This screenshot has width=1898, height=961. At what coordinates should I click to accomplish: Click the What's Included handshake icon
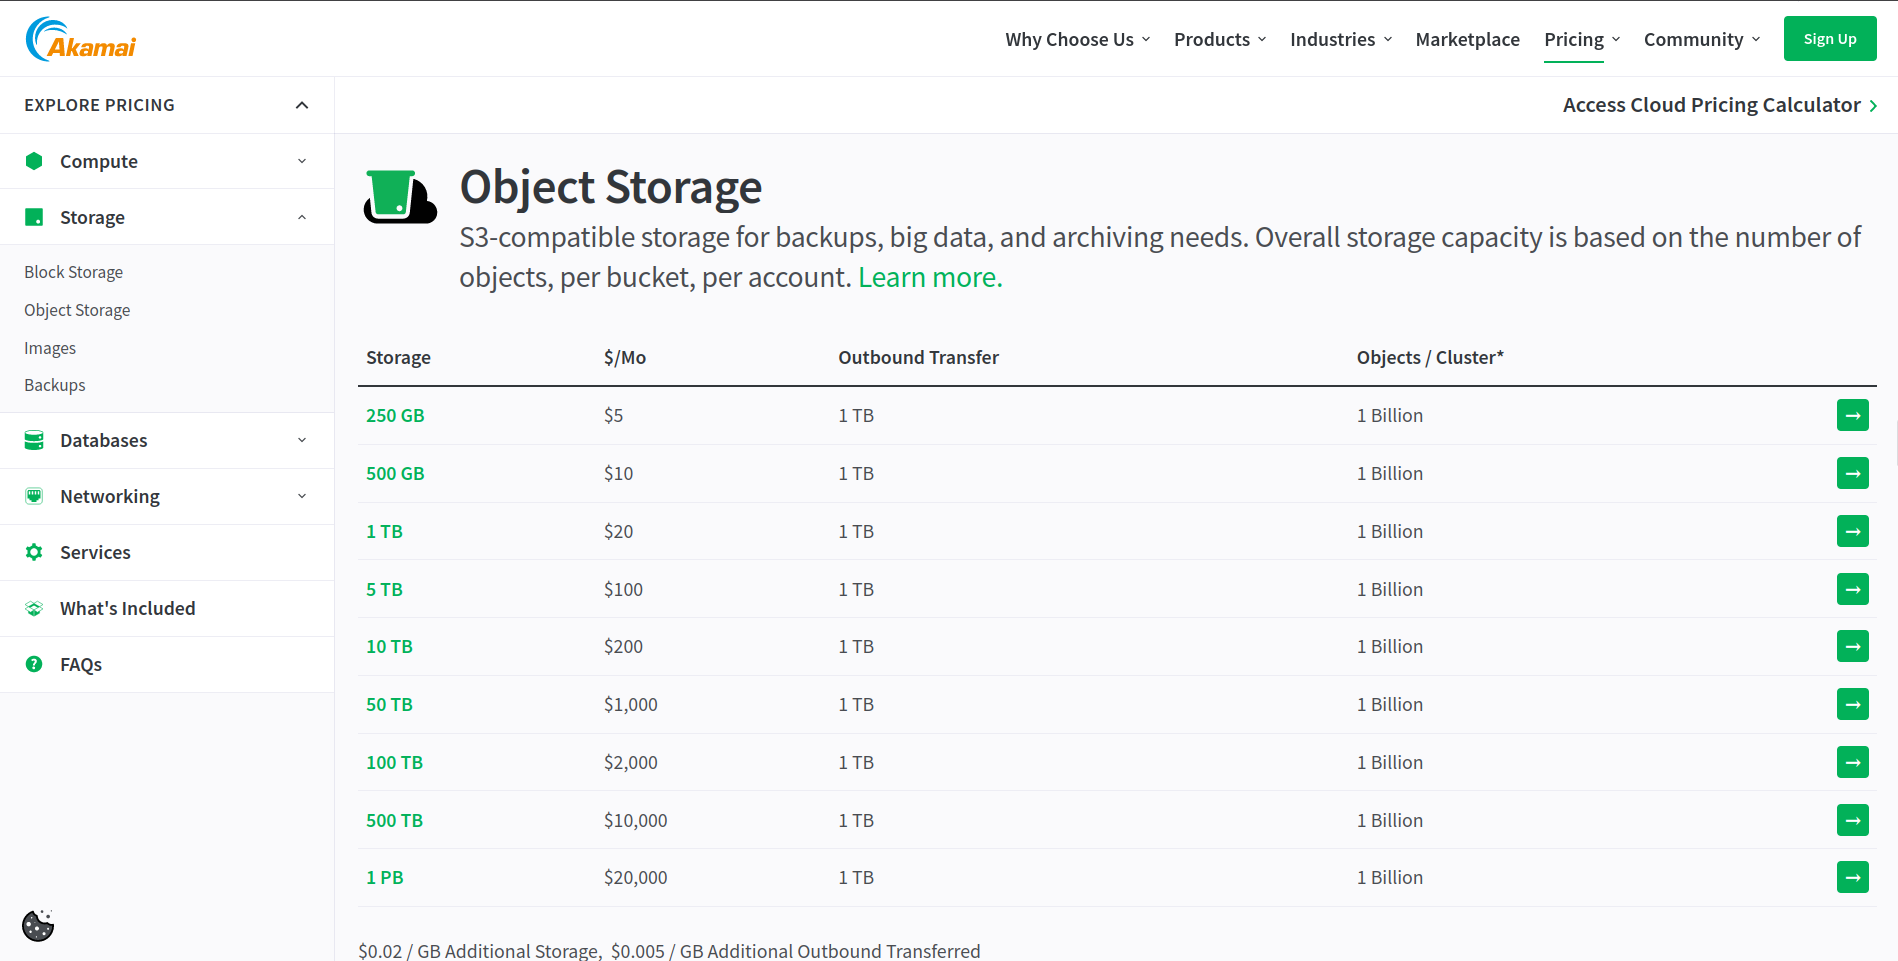[34, 608]
